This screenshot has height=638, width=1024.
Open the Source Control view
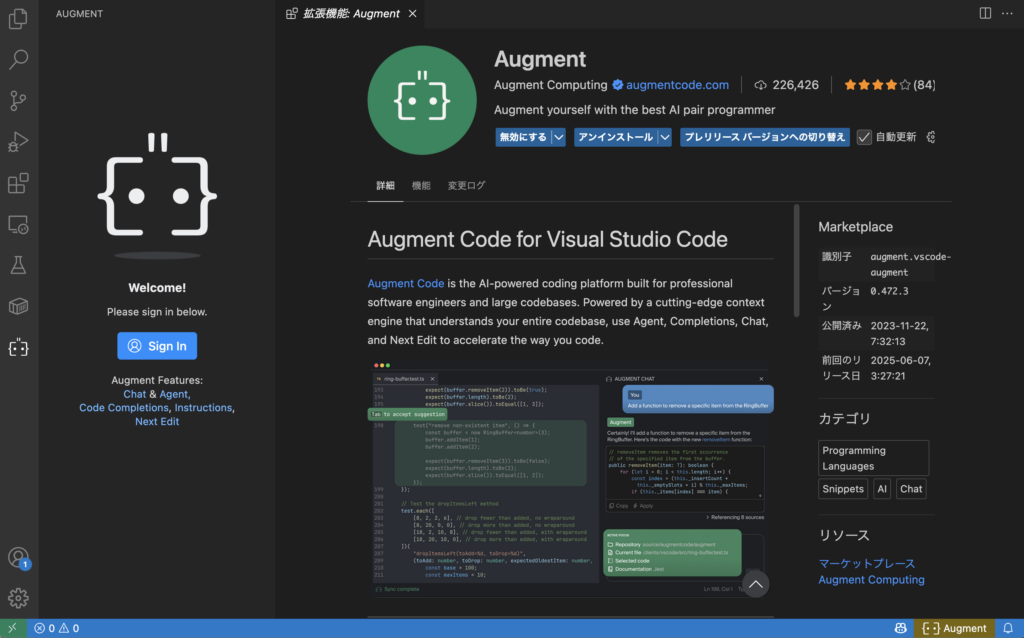pyautogui.click(x=19, y=101)
